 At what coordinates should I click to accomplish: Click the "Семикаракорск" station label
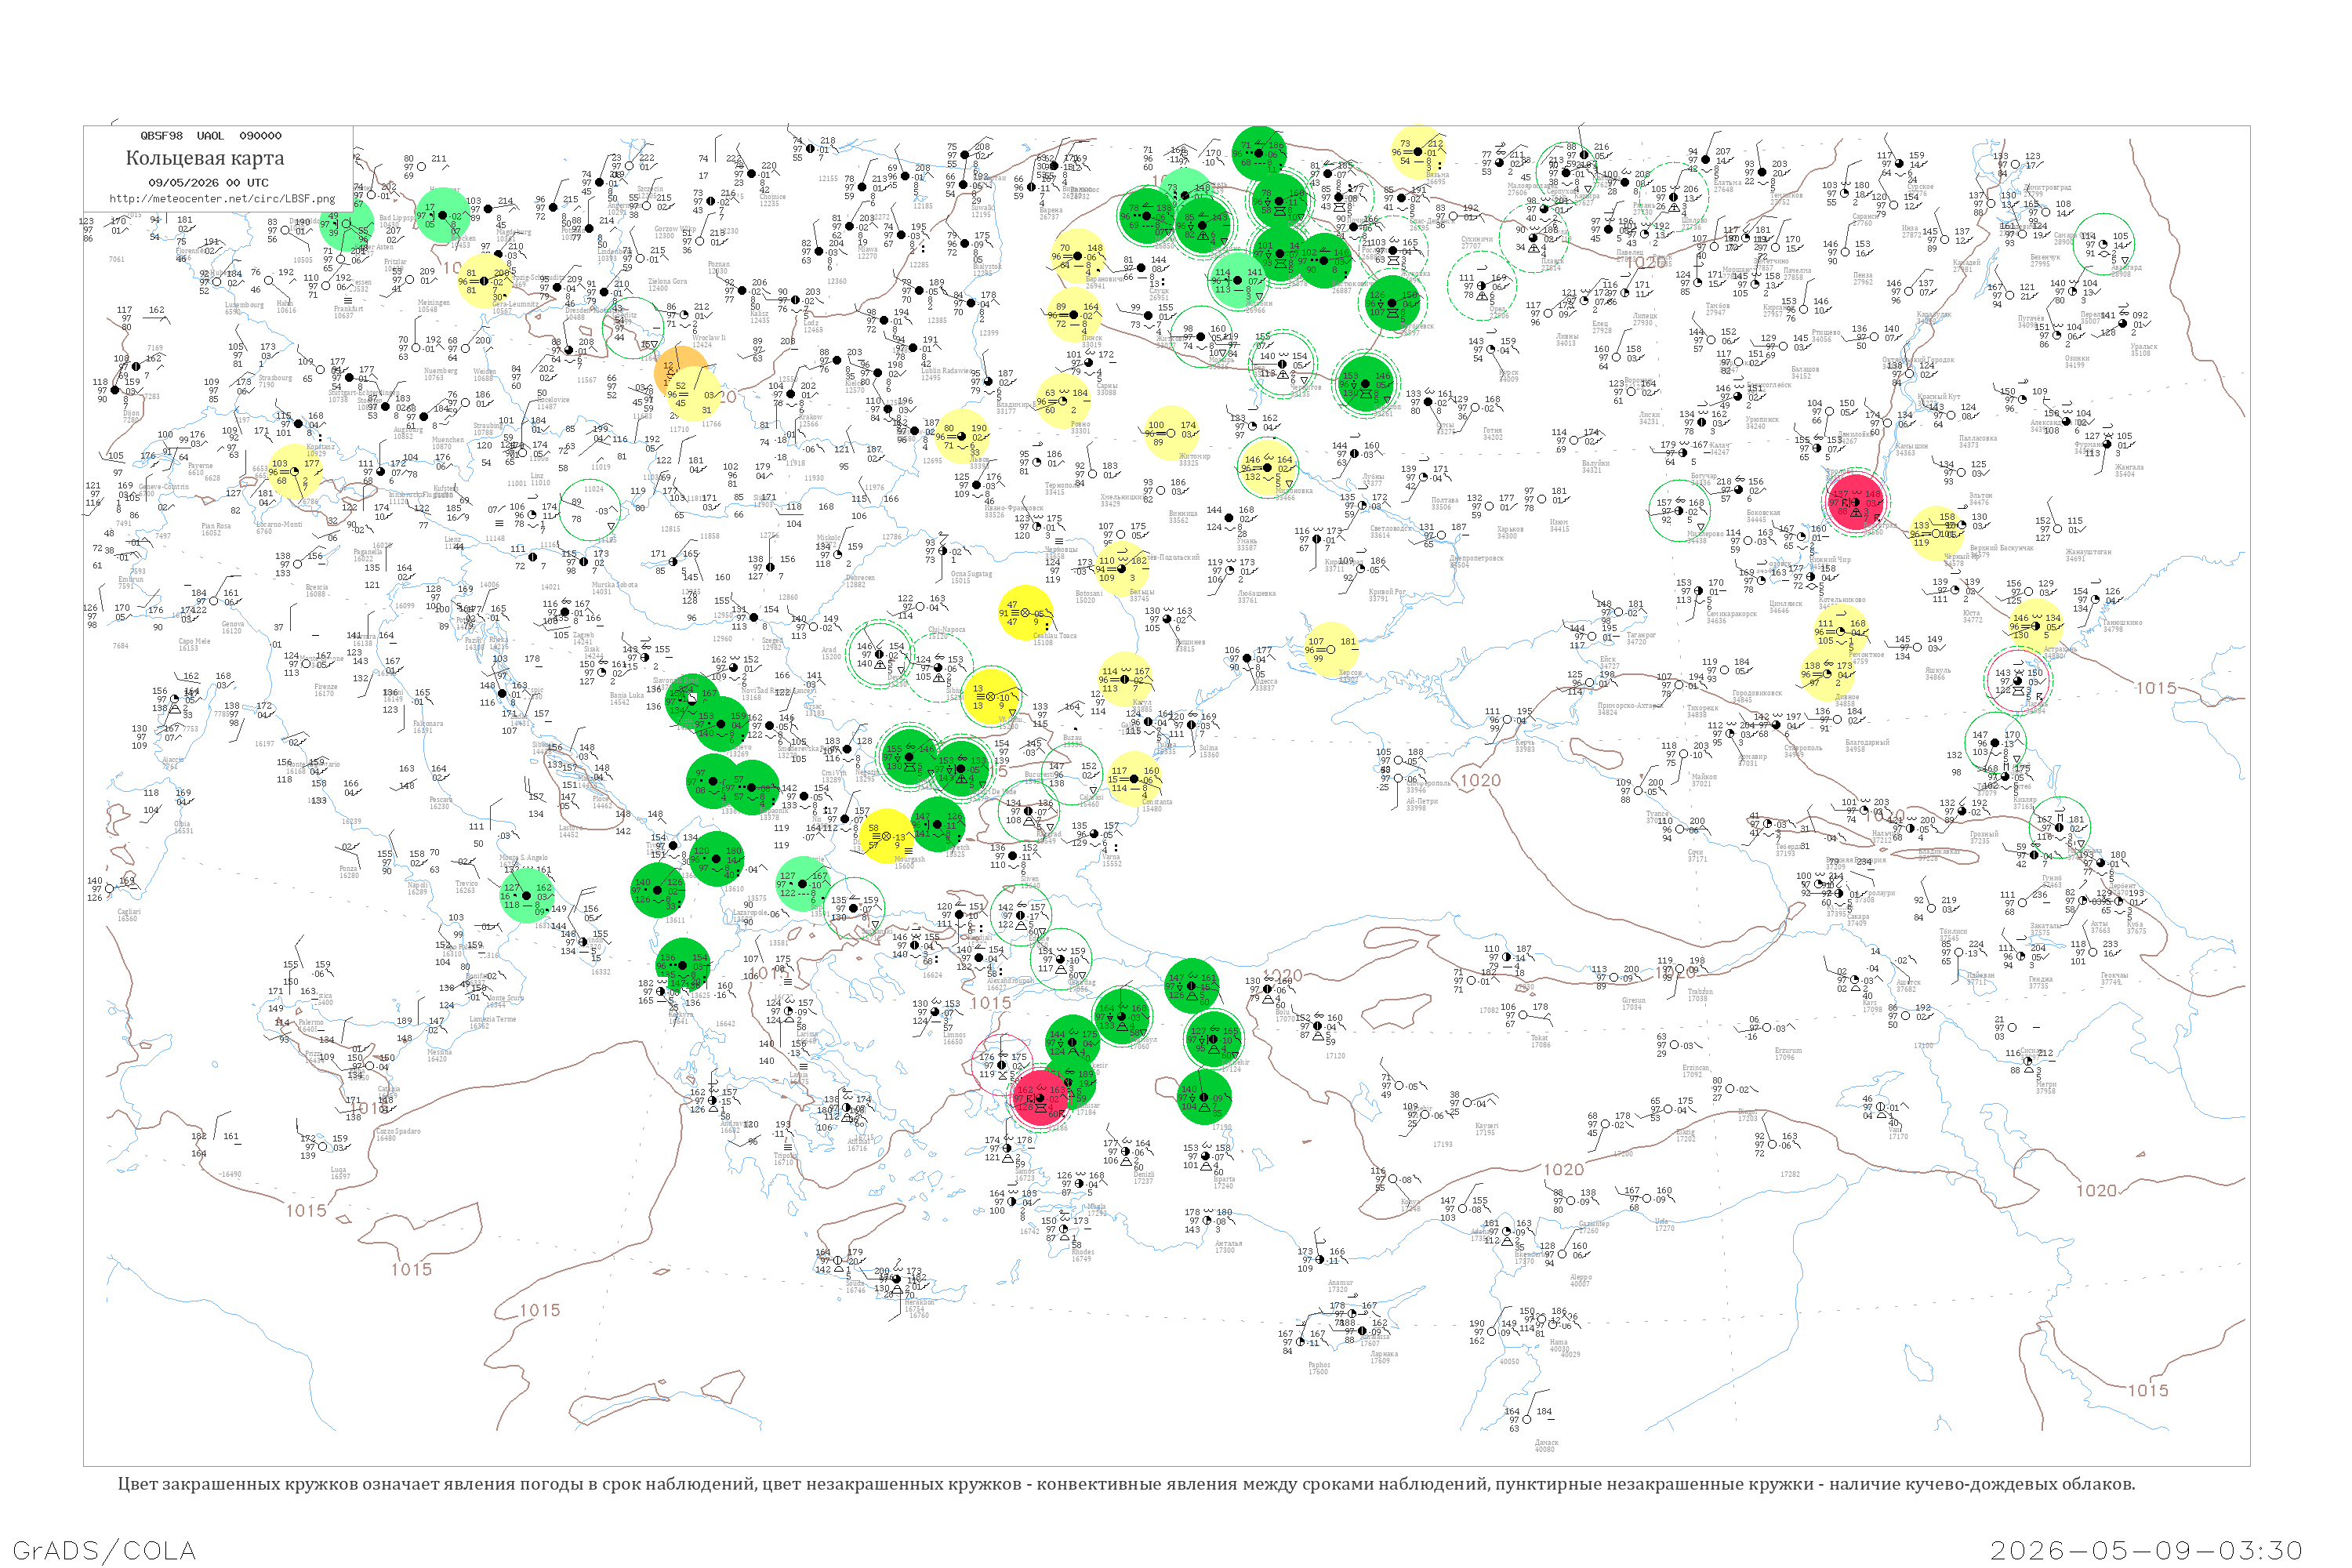(1730, 614)
